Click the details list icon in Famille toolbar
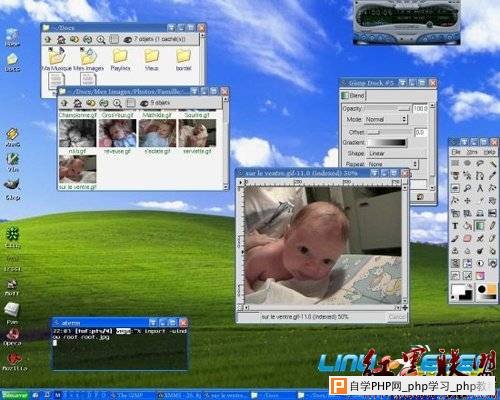The image size is (500, 400). [x=131, y=103]
